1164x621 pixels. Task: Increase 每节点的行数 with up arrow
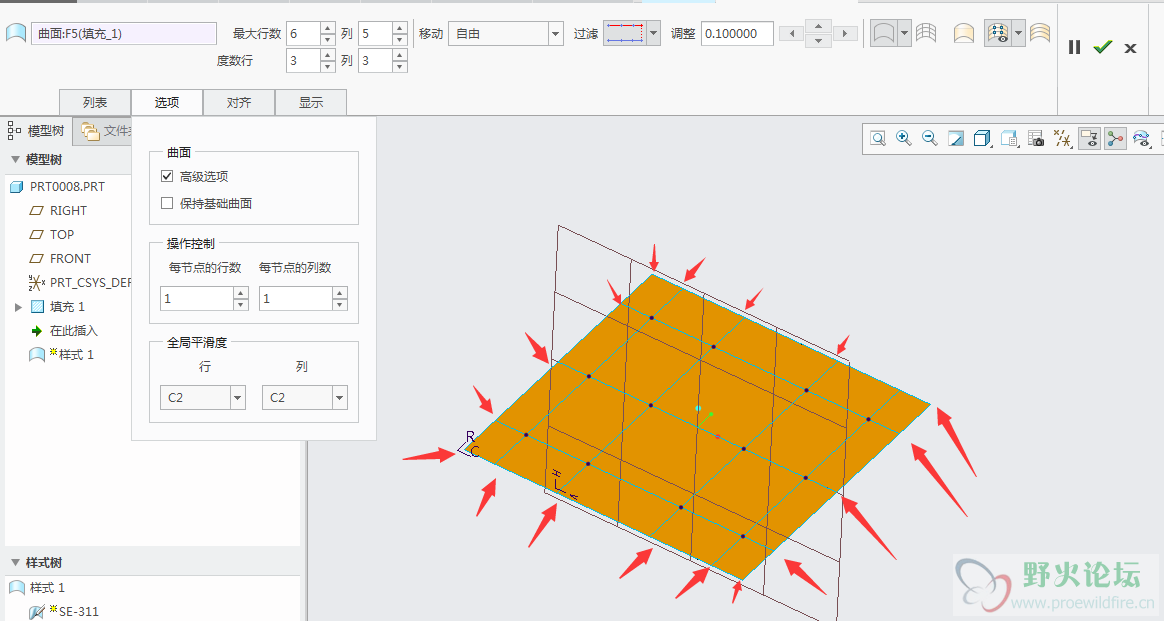[241, 293]
